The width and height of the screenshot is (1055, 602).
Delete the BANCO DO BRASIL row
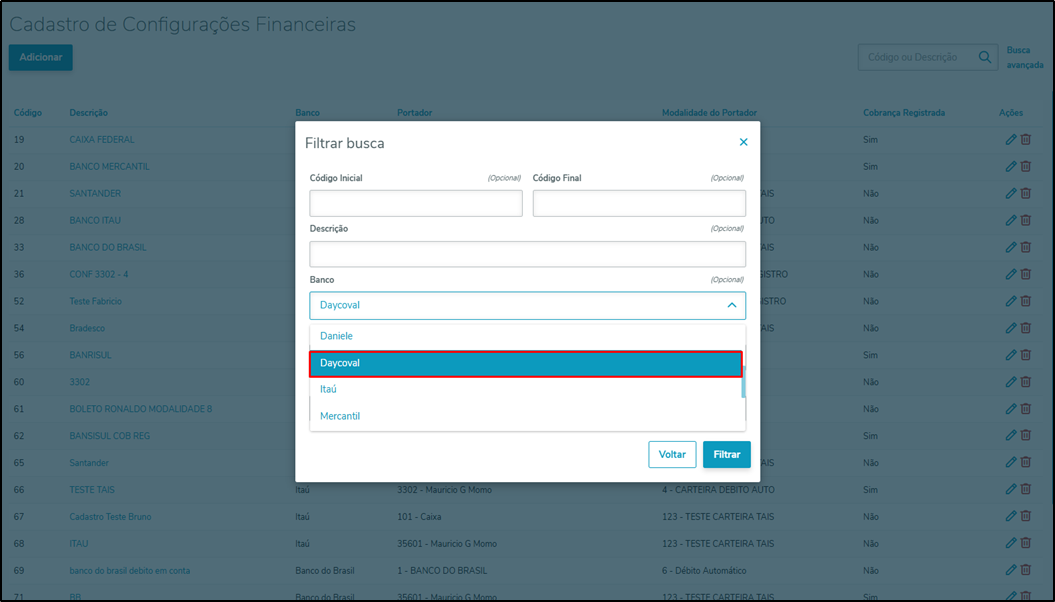tap(1025, 247)
